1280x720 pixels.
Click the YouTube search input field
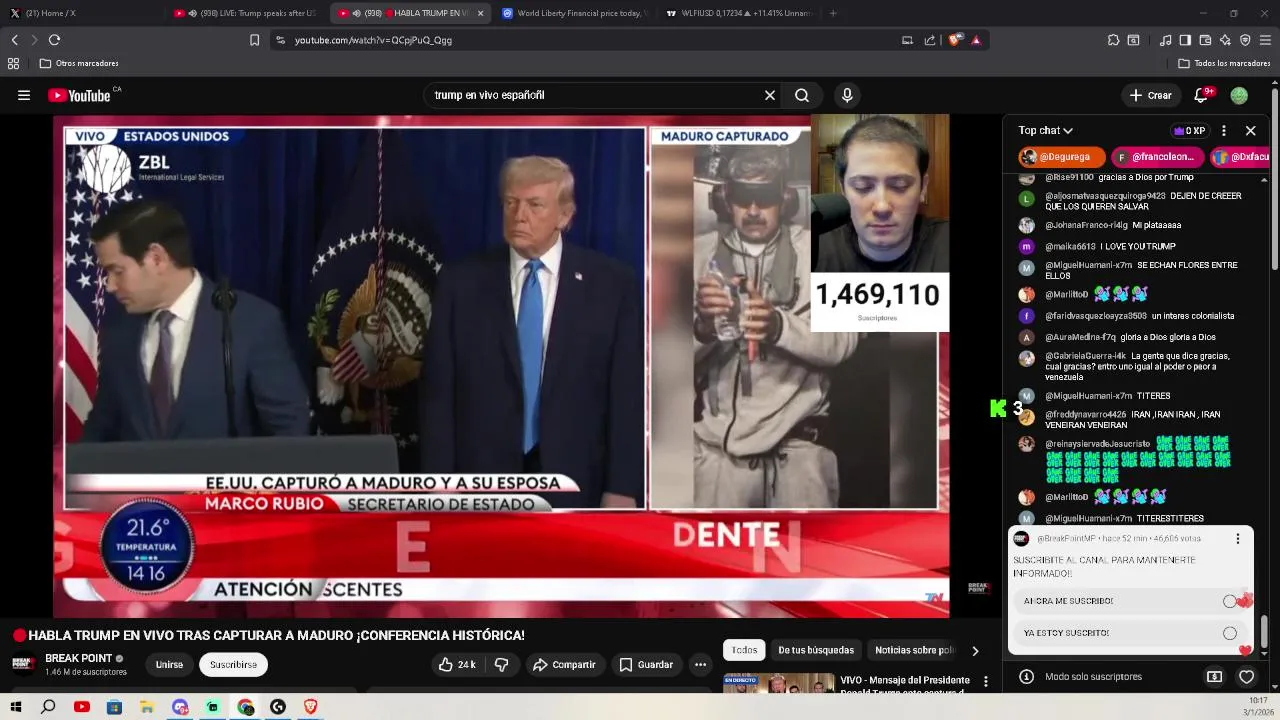595,95
